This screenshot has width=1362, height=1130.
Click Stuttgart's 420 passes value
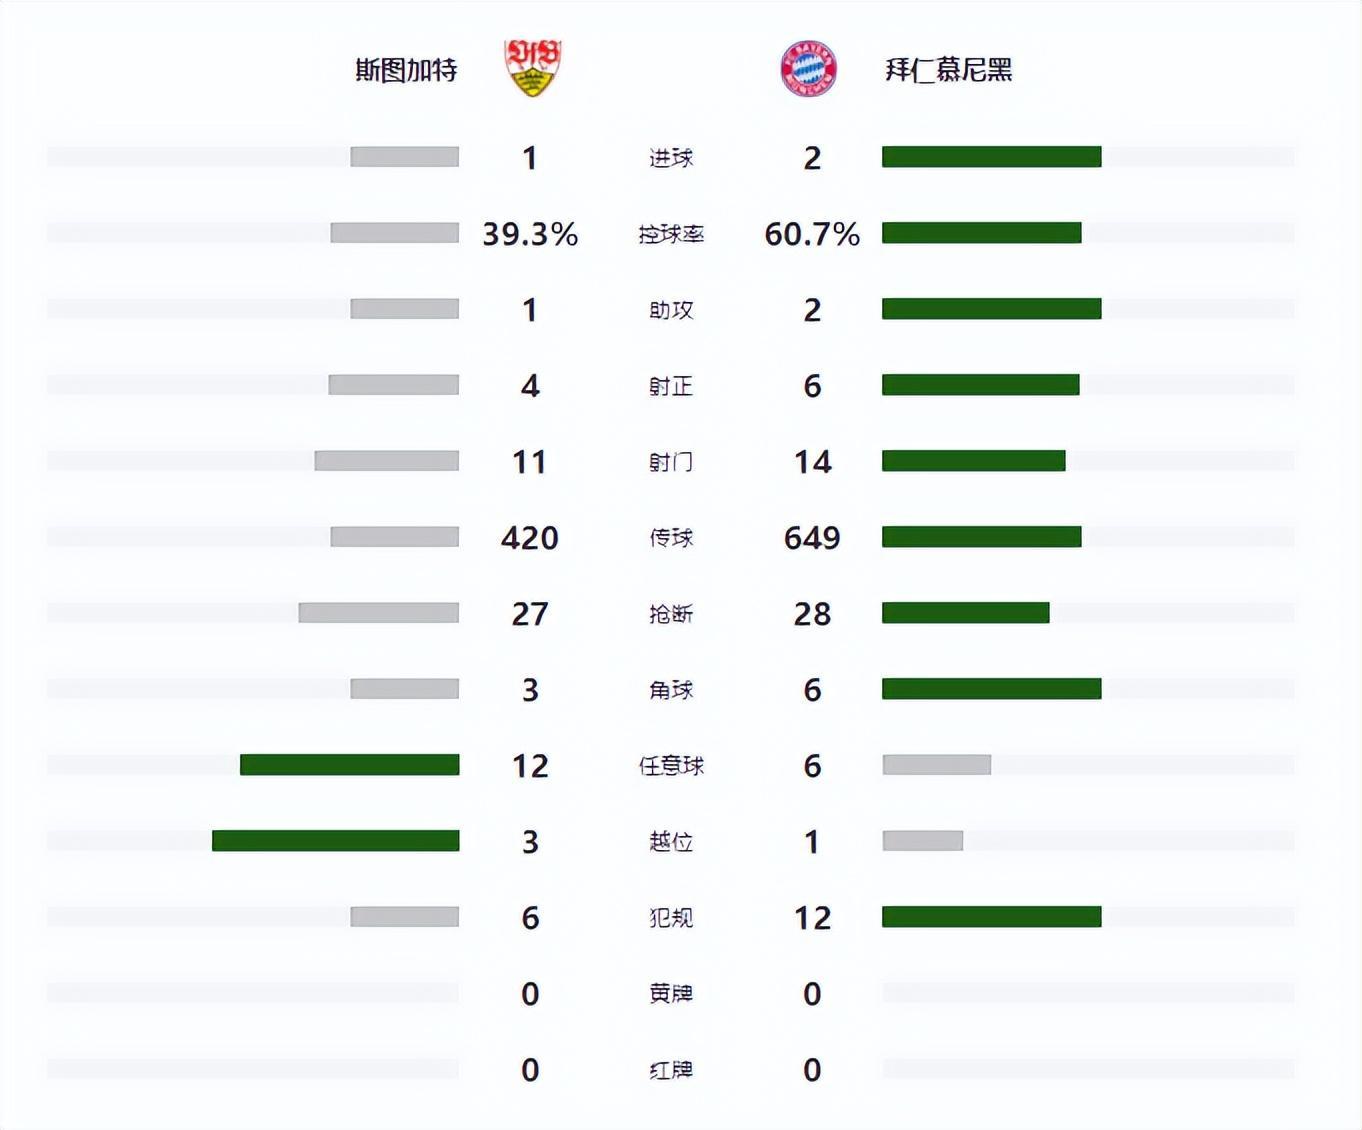pyautogui.click(x=530, y=538)
